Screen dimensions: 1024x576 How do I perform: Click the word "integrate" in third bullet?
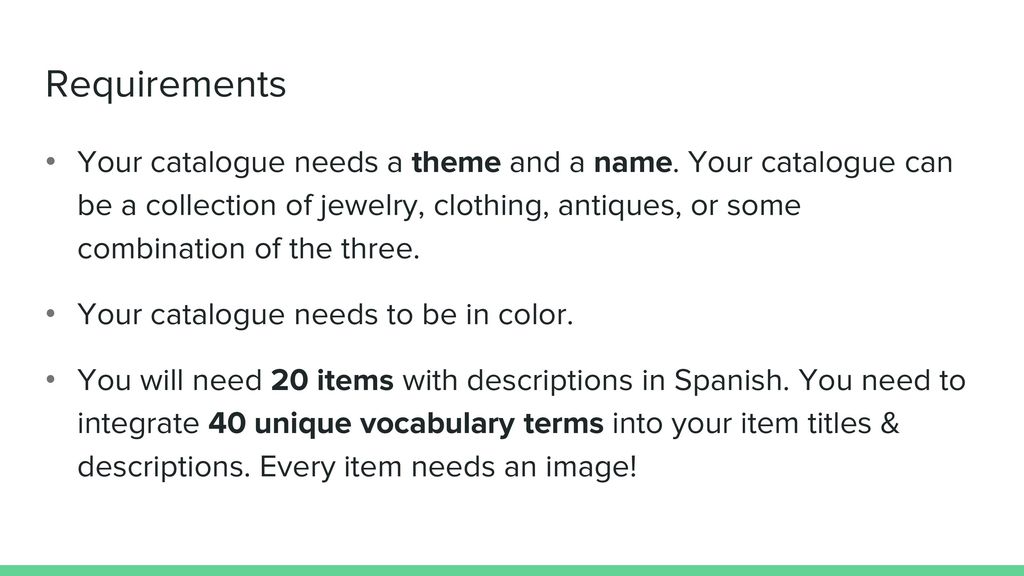click(138, 424)
